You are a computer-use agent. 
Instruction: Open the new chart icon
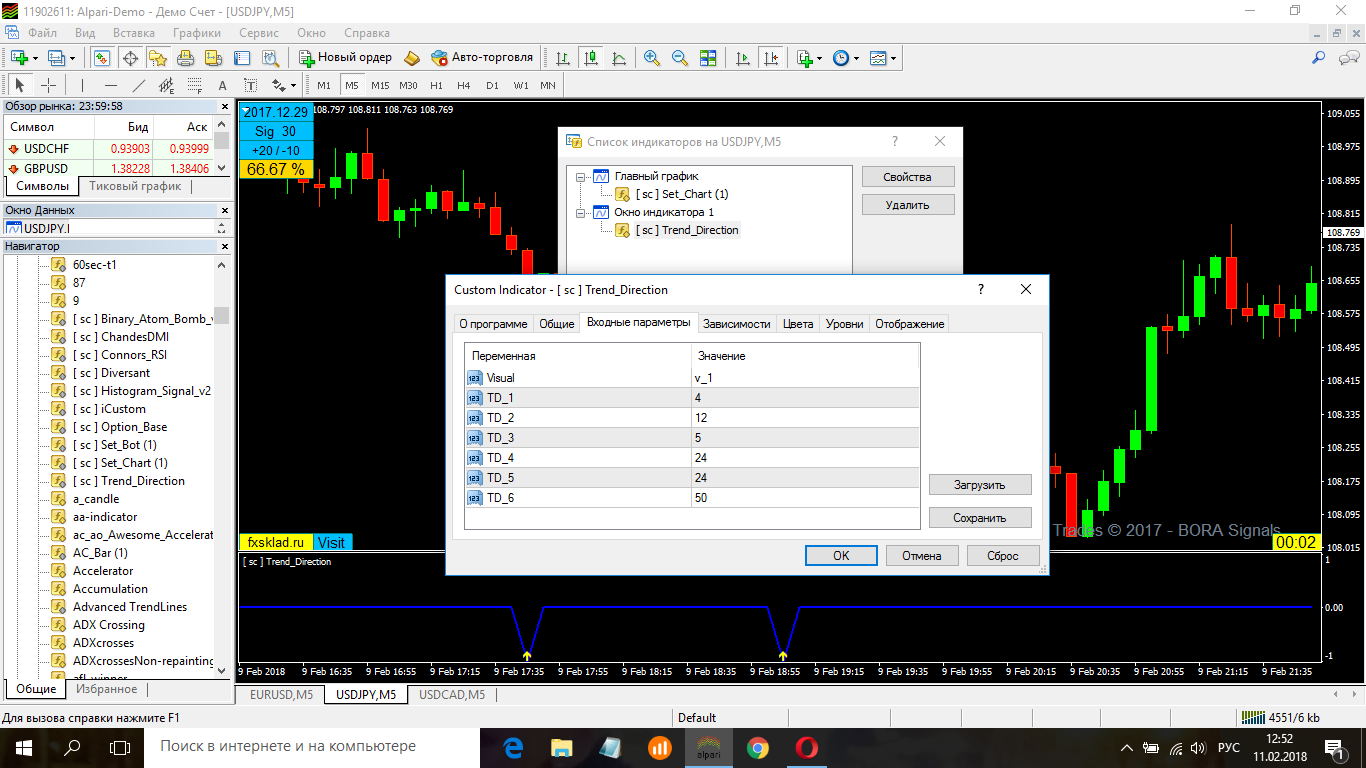coord(19,58)
